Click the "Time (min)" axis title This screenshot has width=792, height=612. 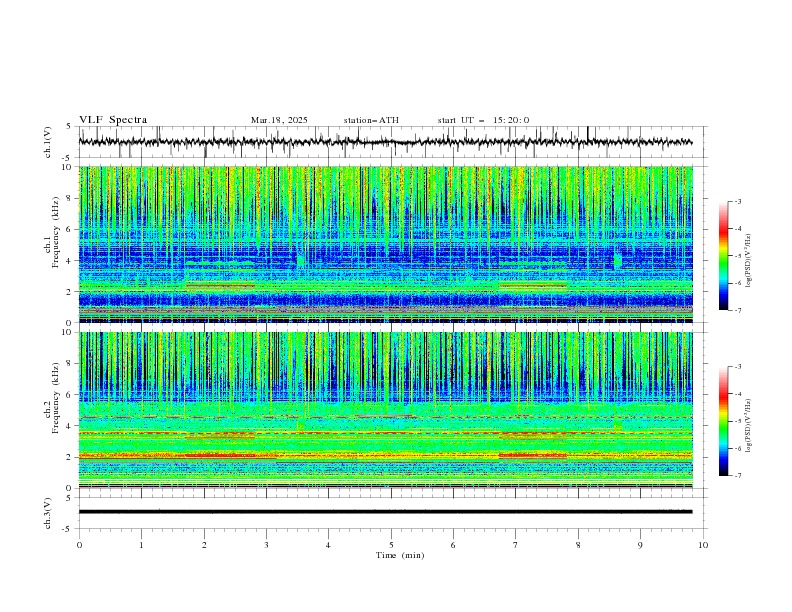(x=400, y=555)
